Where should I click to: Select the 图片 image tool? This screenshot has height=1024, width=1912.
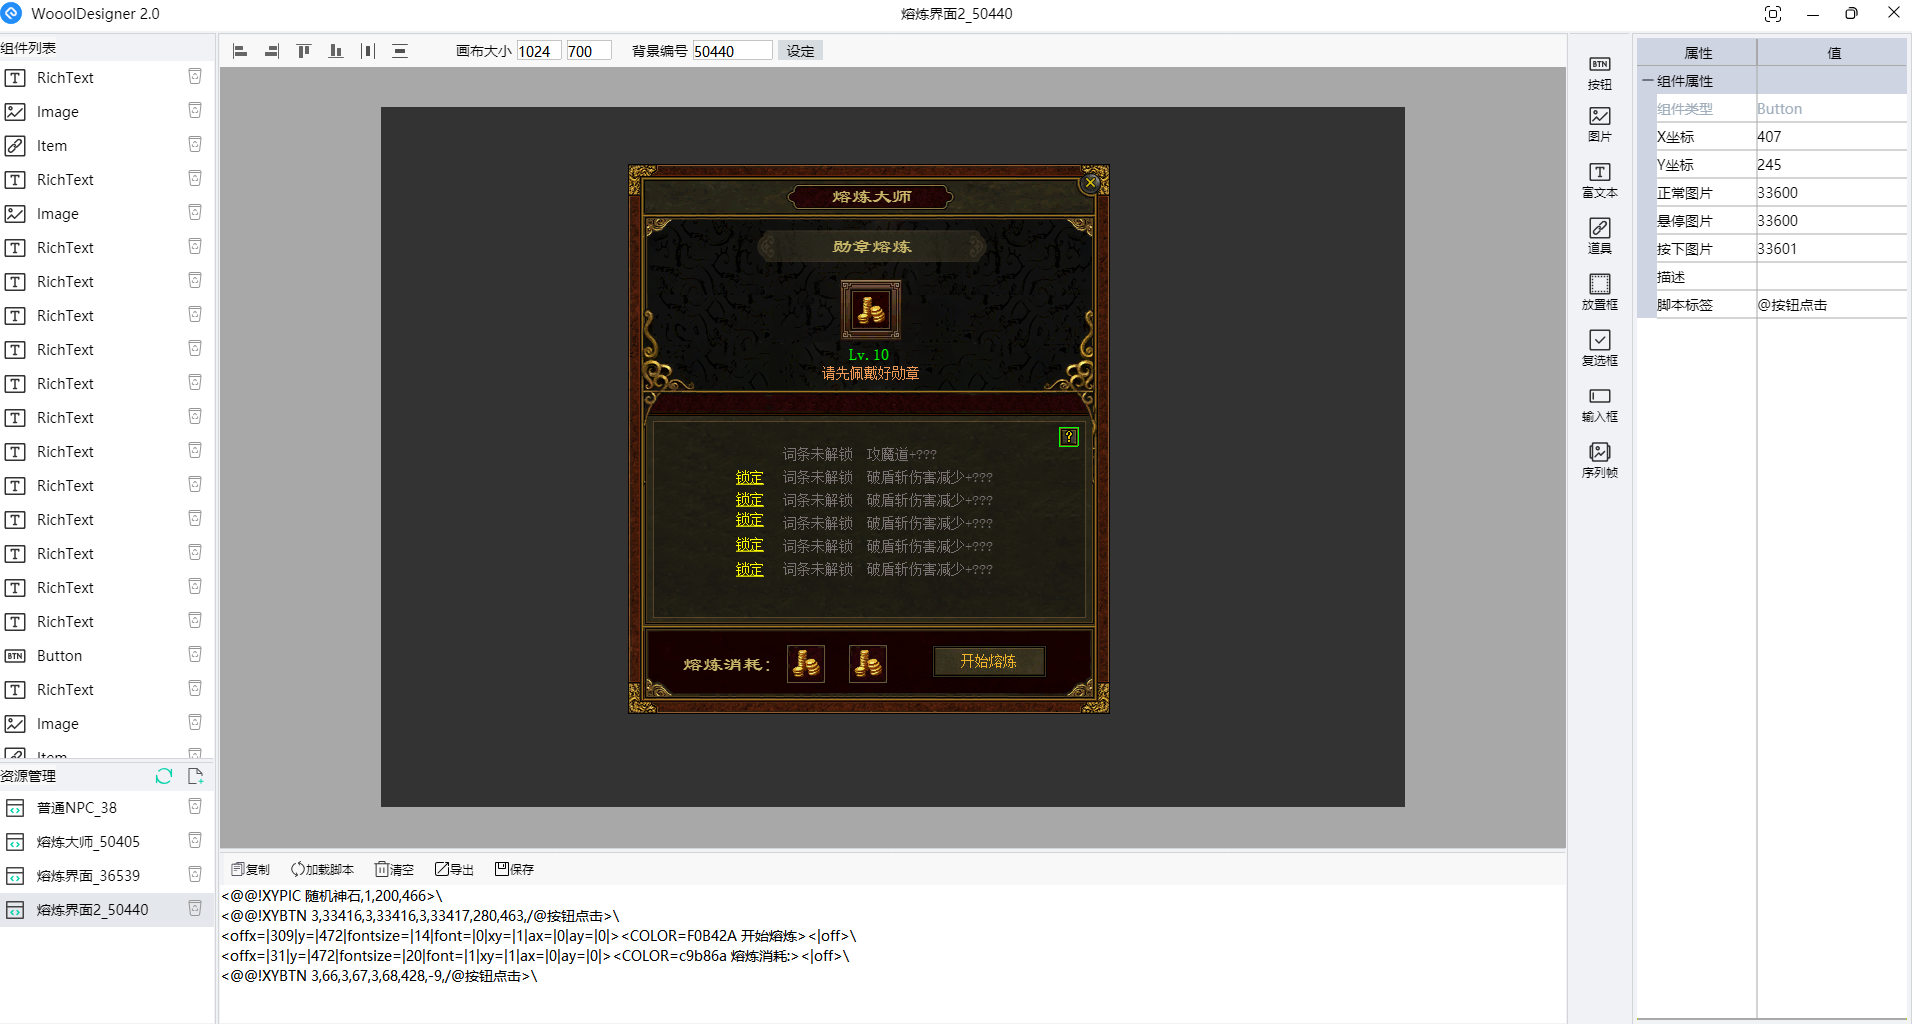coord(1599,124)
